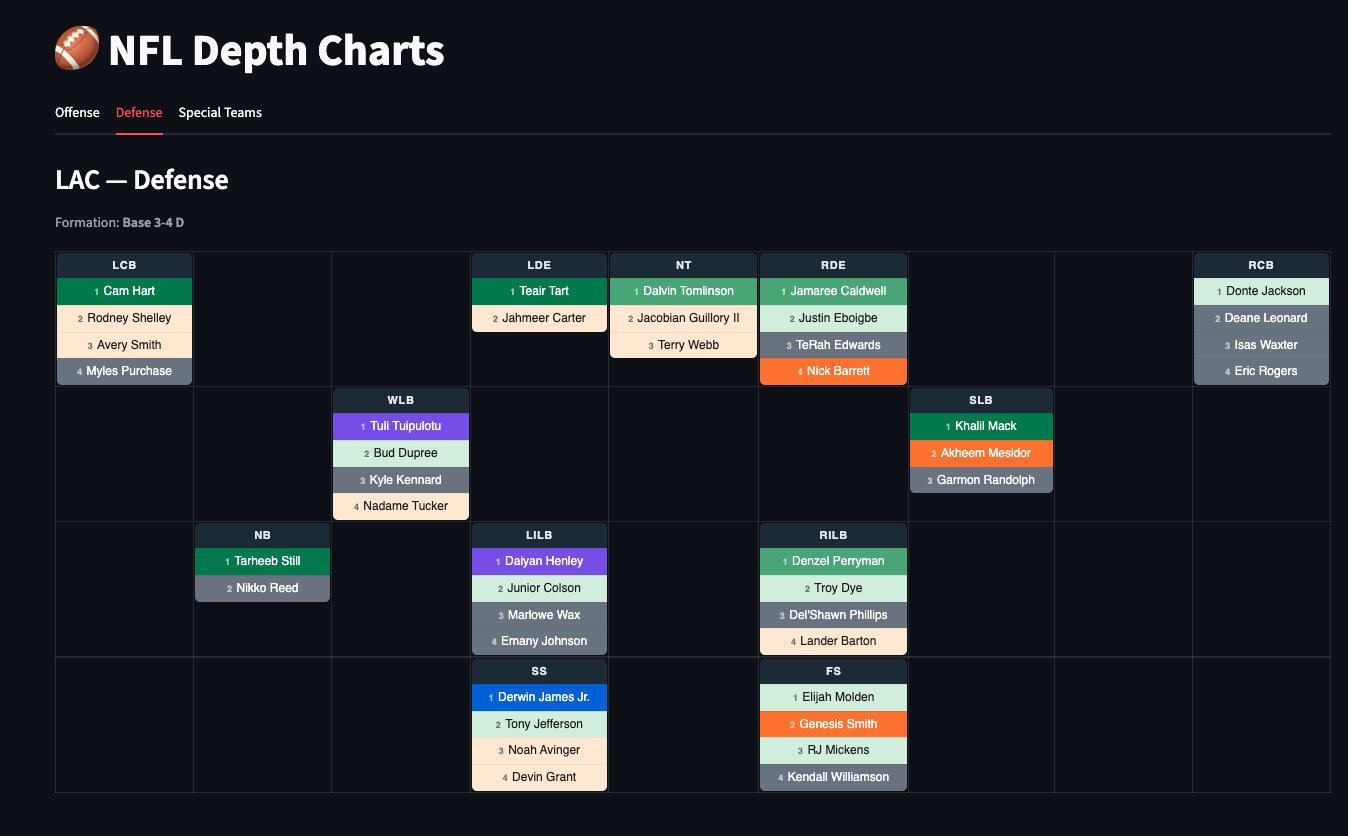
Task: Click Tuli Tuipulotu at WLB
Action: 400,426
